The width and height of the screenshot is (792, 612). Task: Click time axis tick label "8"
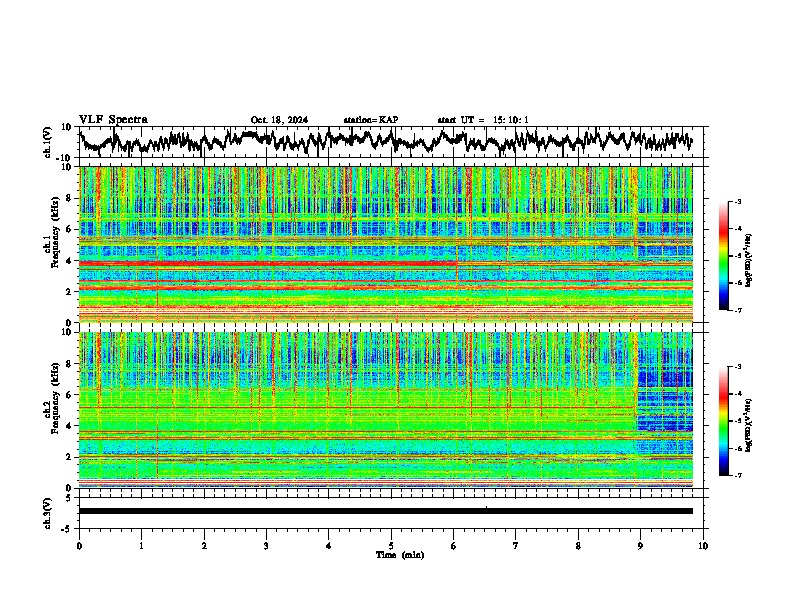578,546
